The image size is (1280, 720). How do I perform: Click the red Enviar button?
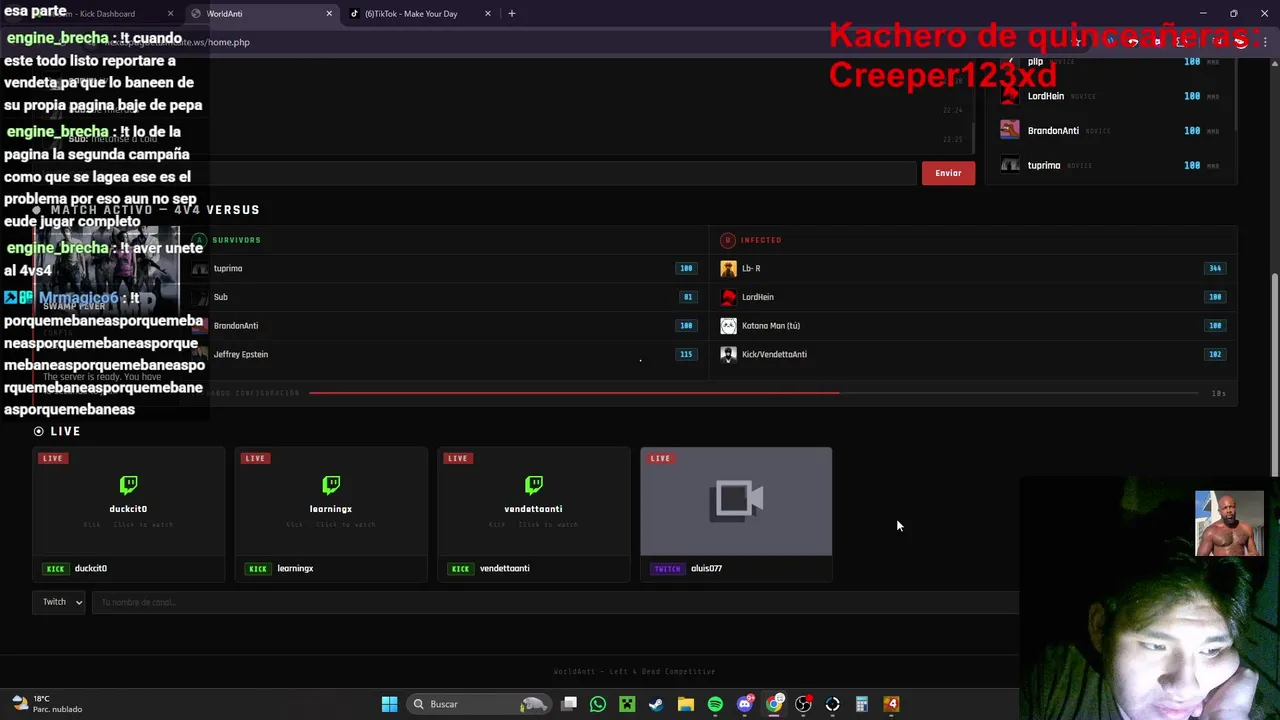pos(948,173)
